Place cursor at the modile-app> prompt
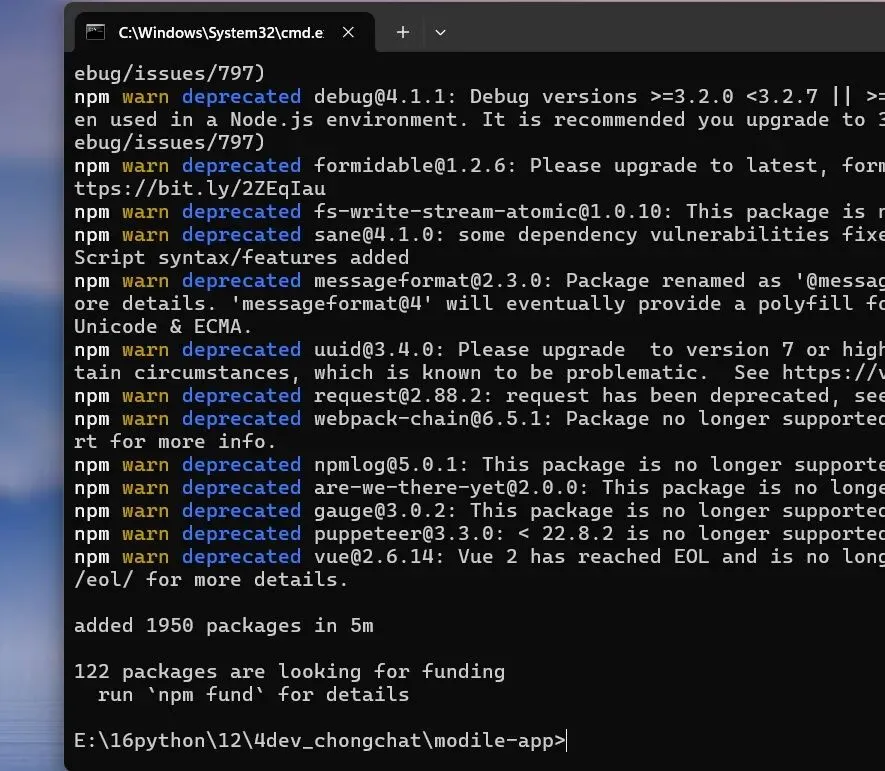Image resolution: width=885 pixels, height=771 pixels. 319,741
